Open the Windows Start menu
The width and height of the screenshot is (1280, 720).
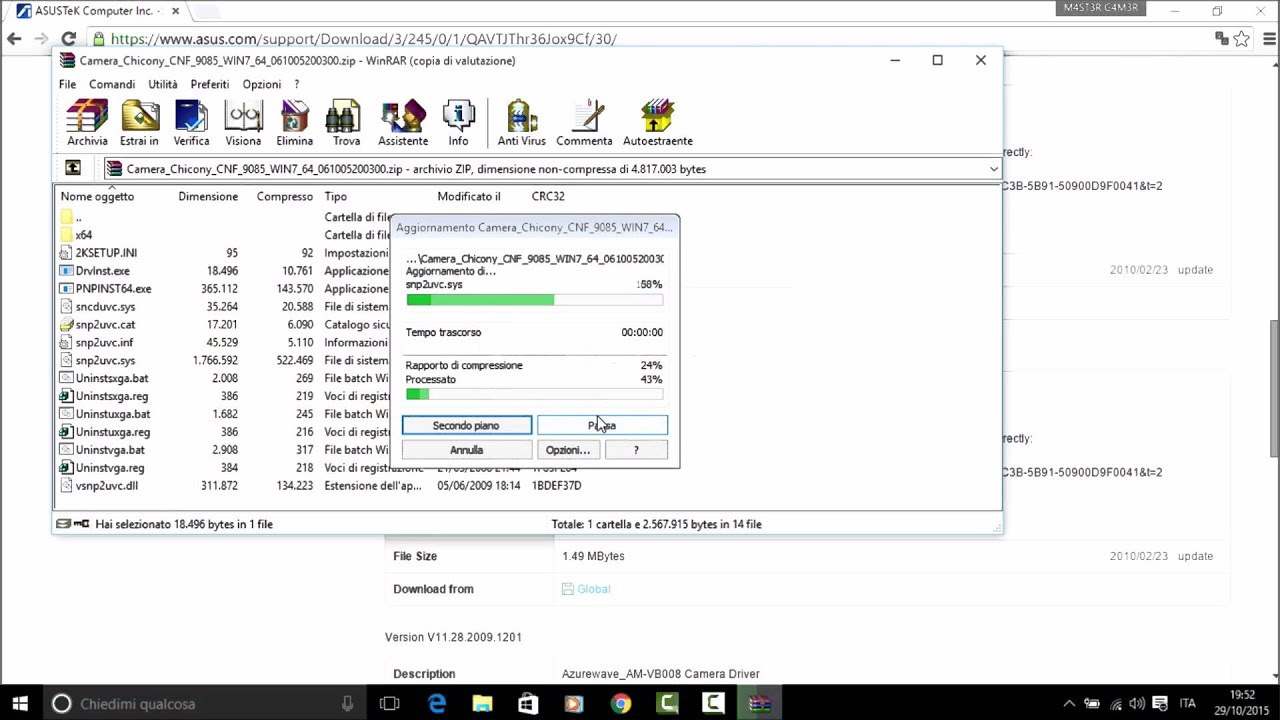point(20,704)
